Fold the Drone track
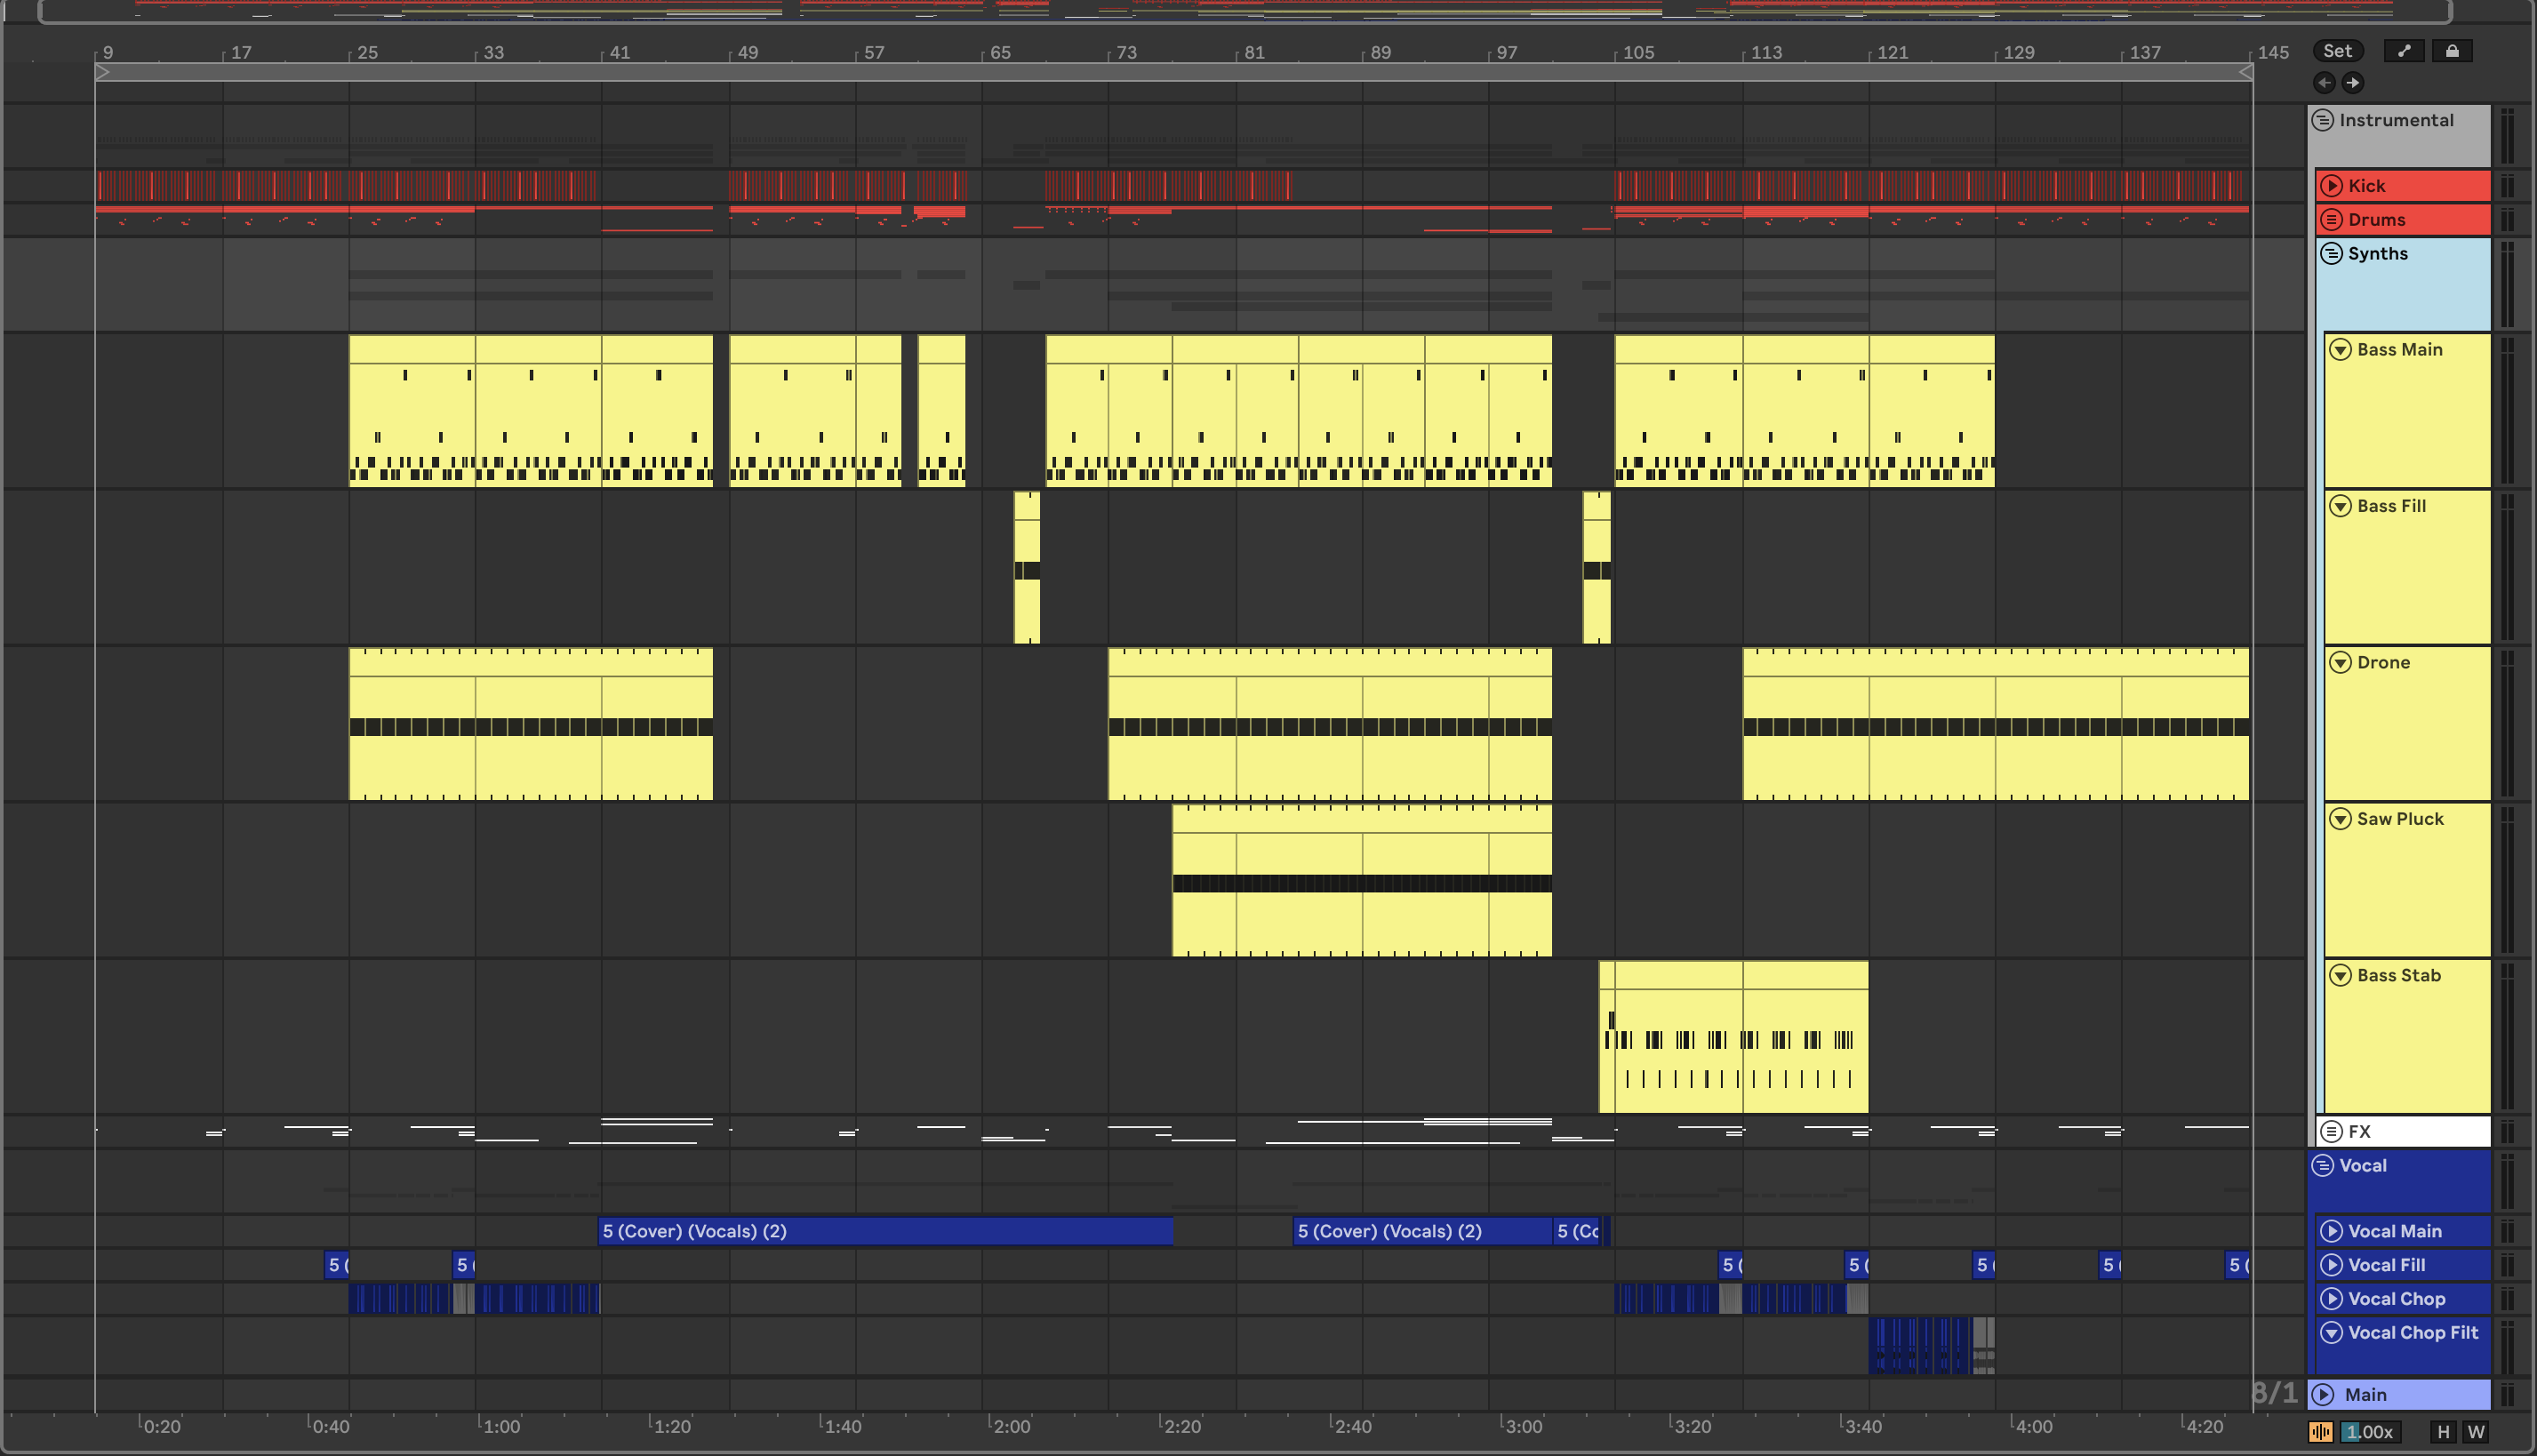 click(2340, 662)
